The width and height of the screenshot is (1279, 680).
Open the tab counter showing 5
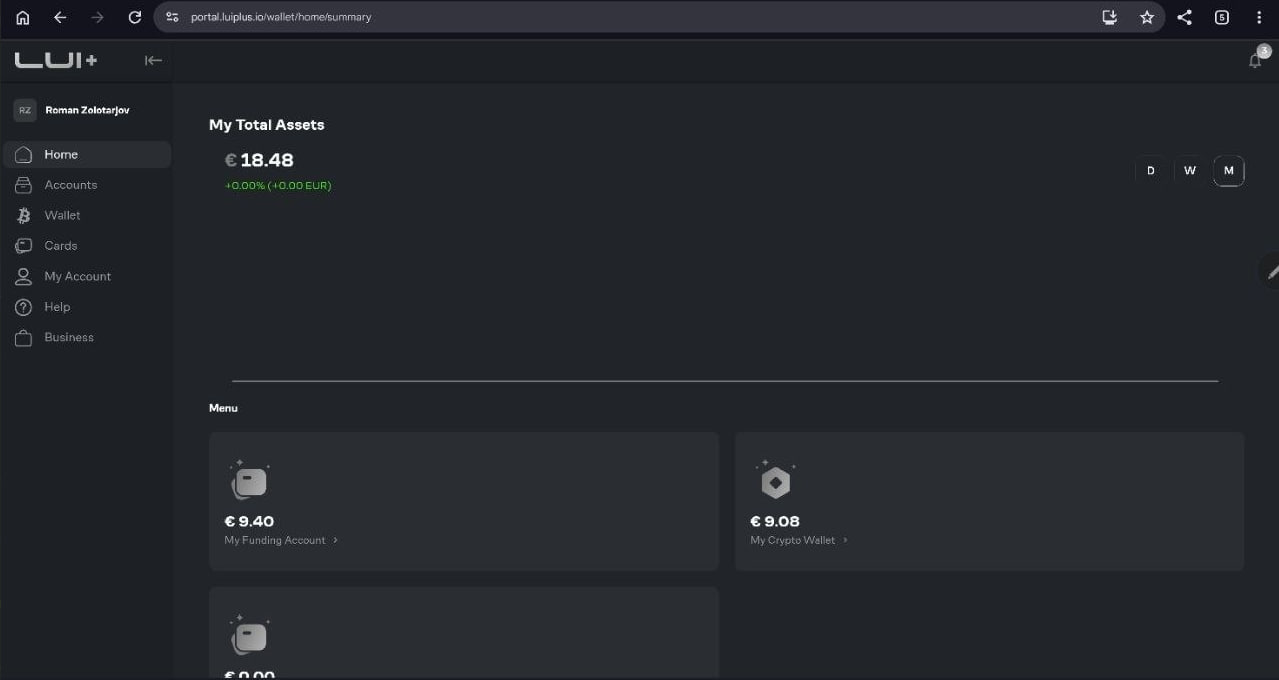point(1222,17)
